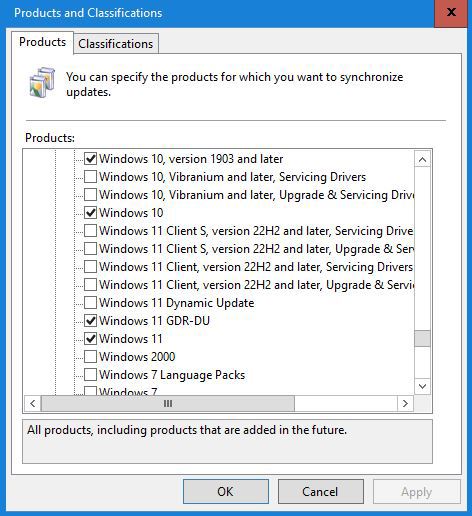
Task: Select the Windows 2000 row text
Action: coord(137,357)
